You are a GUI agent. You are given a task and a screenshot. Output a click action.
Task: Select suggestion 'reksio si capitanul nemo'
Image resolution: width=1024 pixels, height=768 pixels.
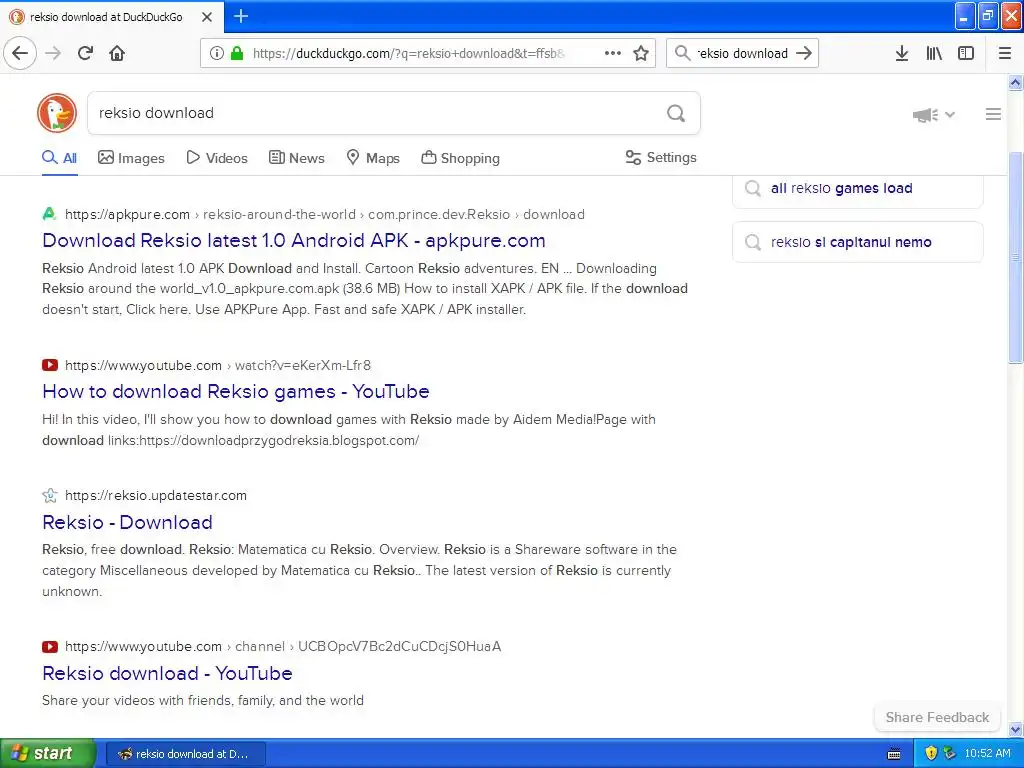tap(857, 242)
